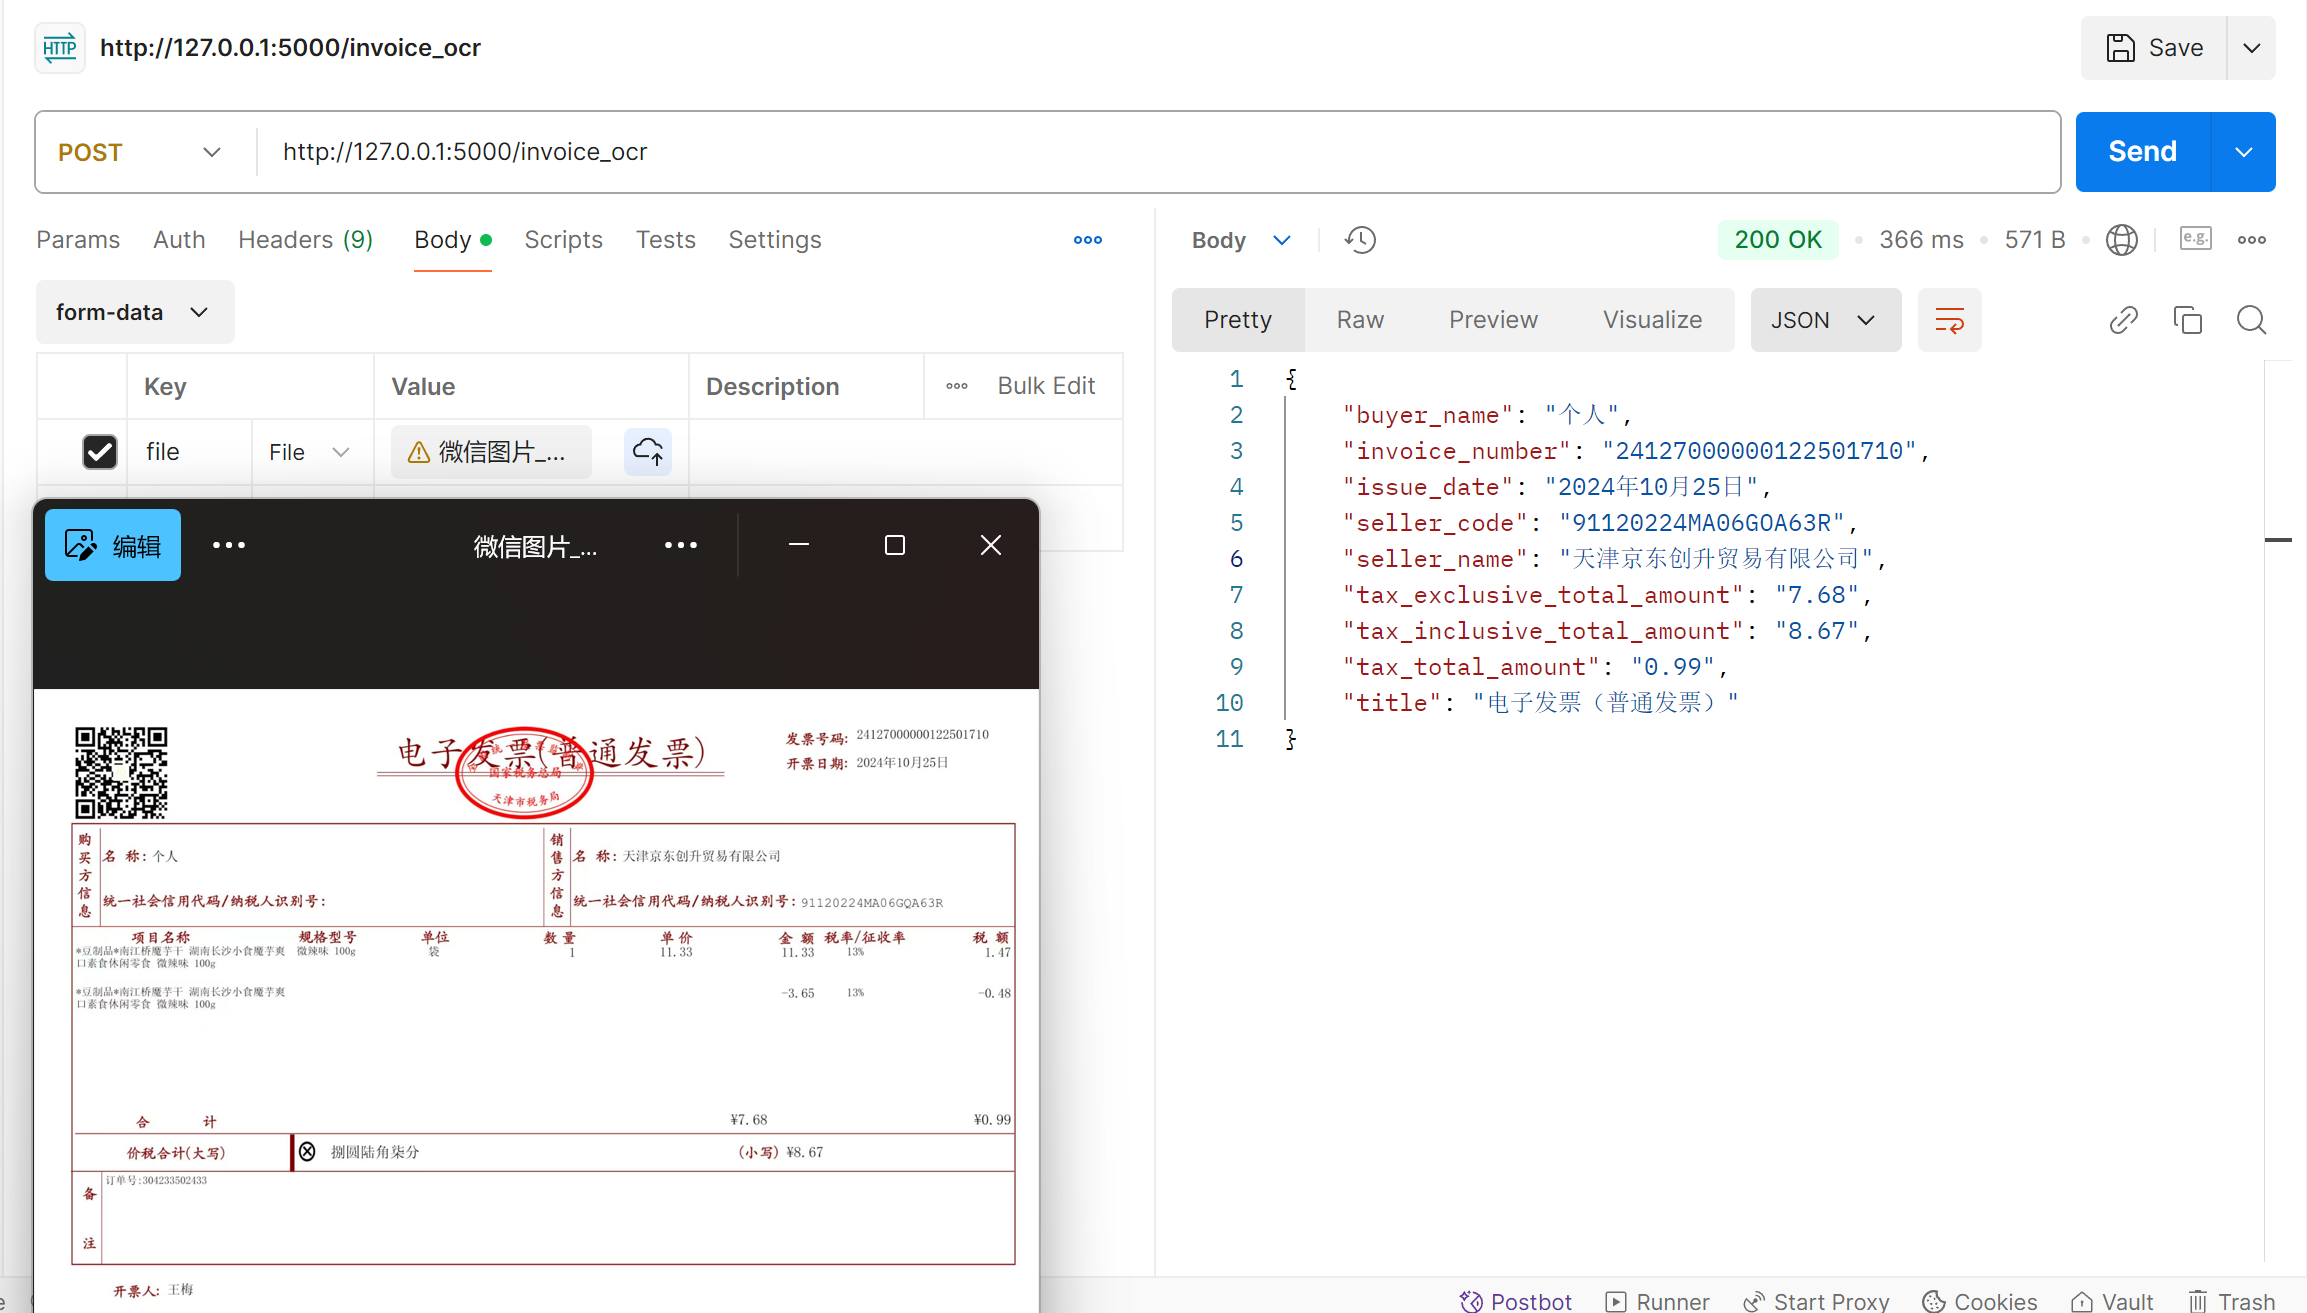Click the Save button

(2154, 48)
